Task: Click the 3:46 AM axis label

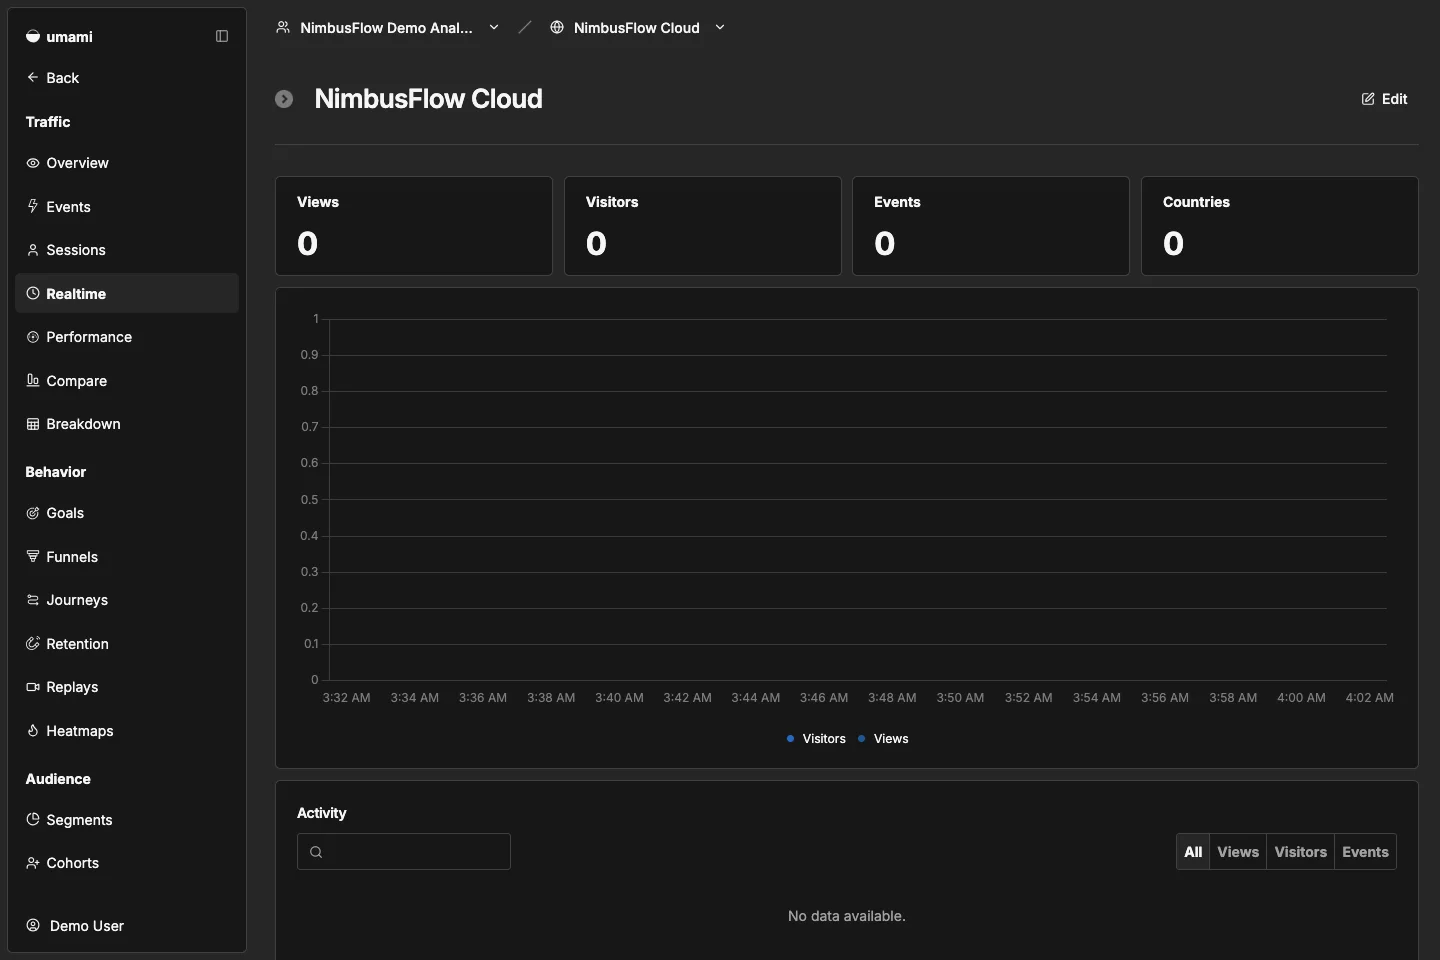Action: click(824, 698)
